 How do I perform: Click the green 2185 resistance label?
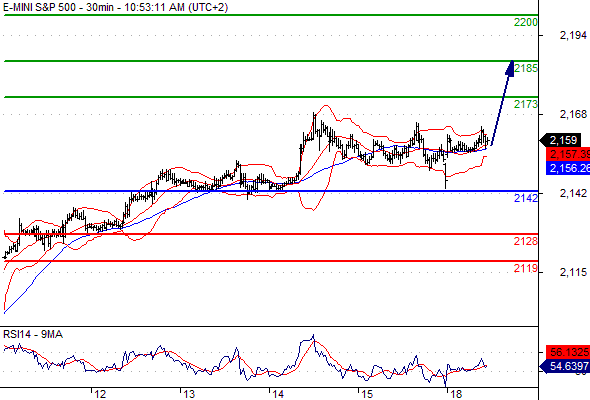click(x=526, y=68)
